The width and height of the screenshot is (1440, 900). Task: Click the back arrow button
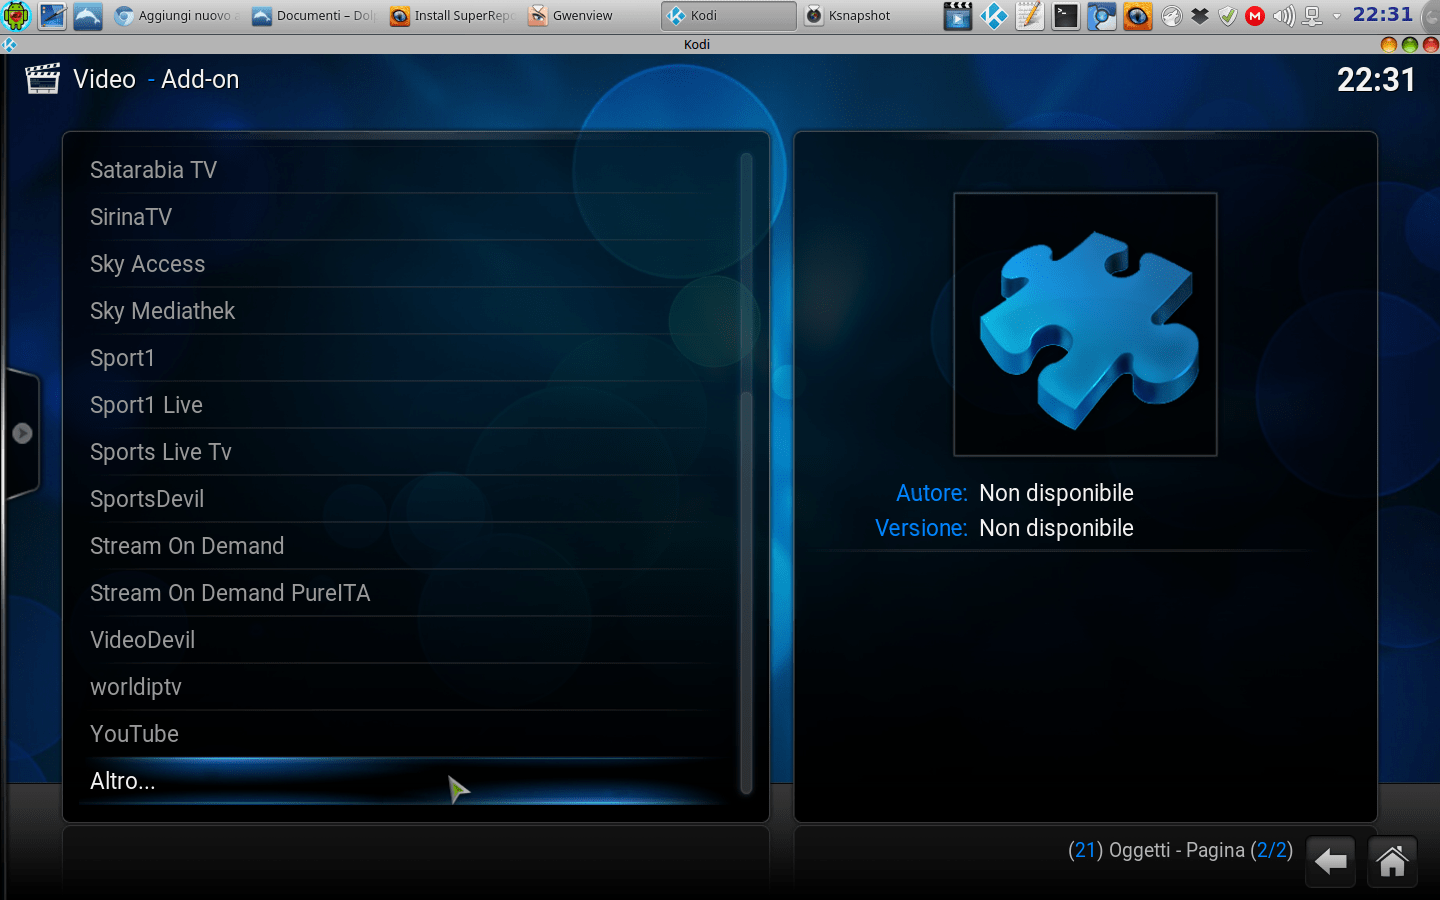pos(1330,861)
